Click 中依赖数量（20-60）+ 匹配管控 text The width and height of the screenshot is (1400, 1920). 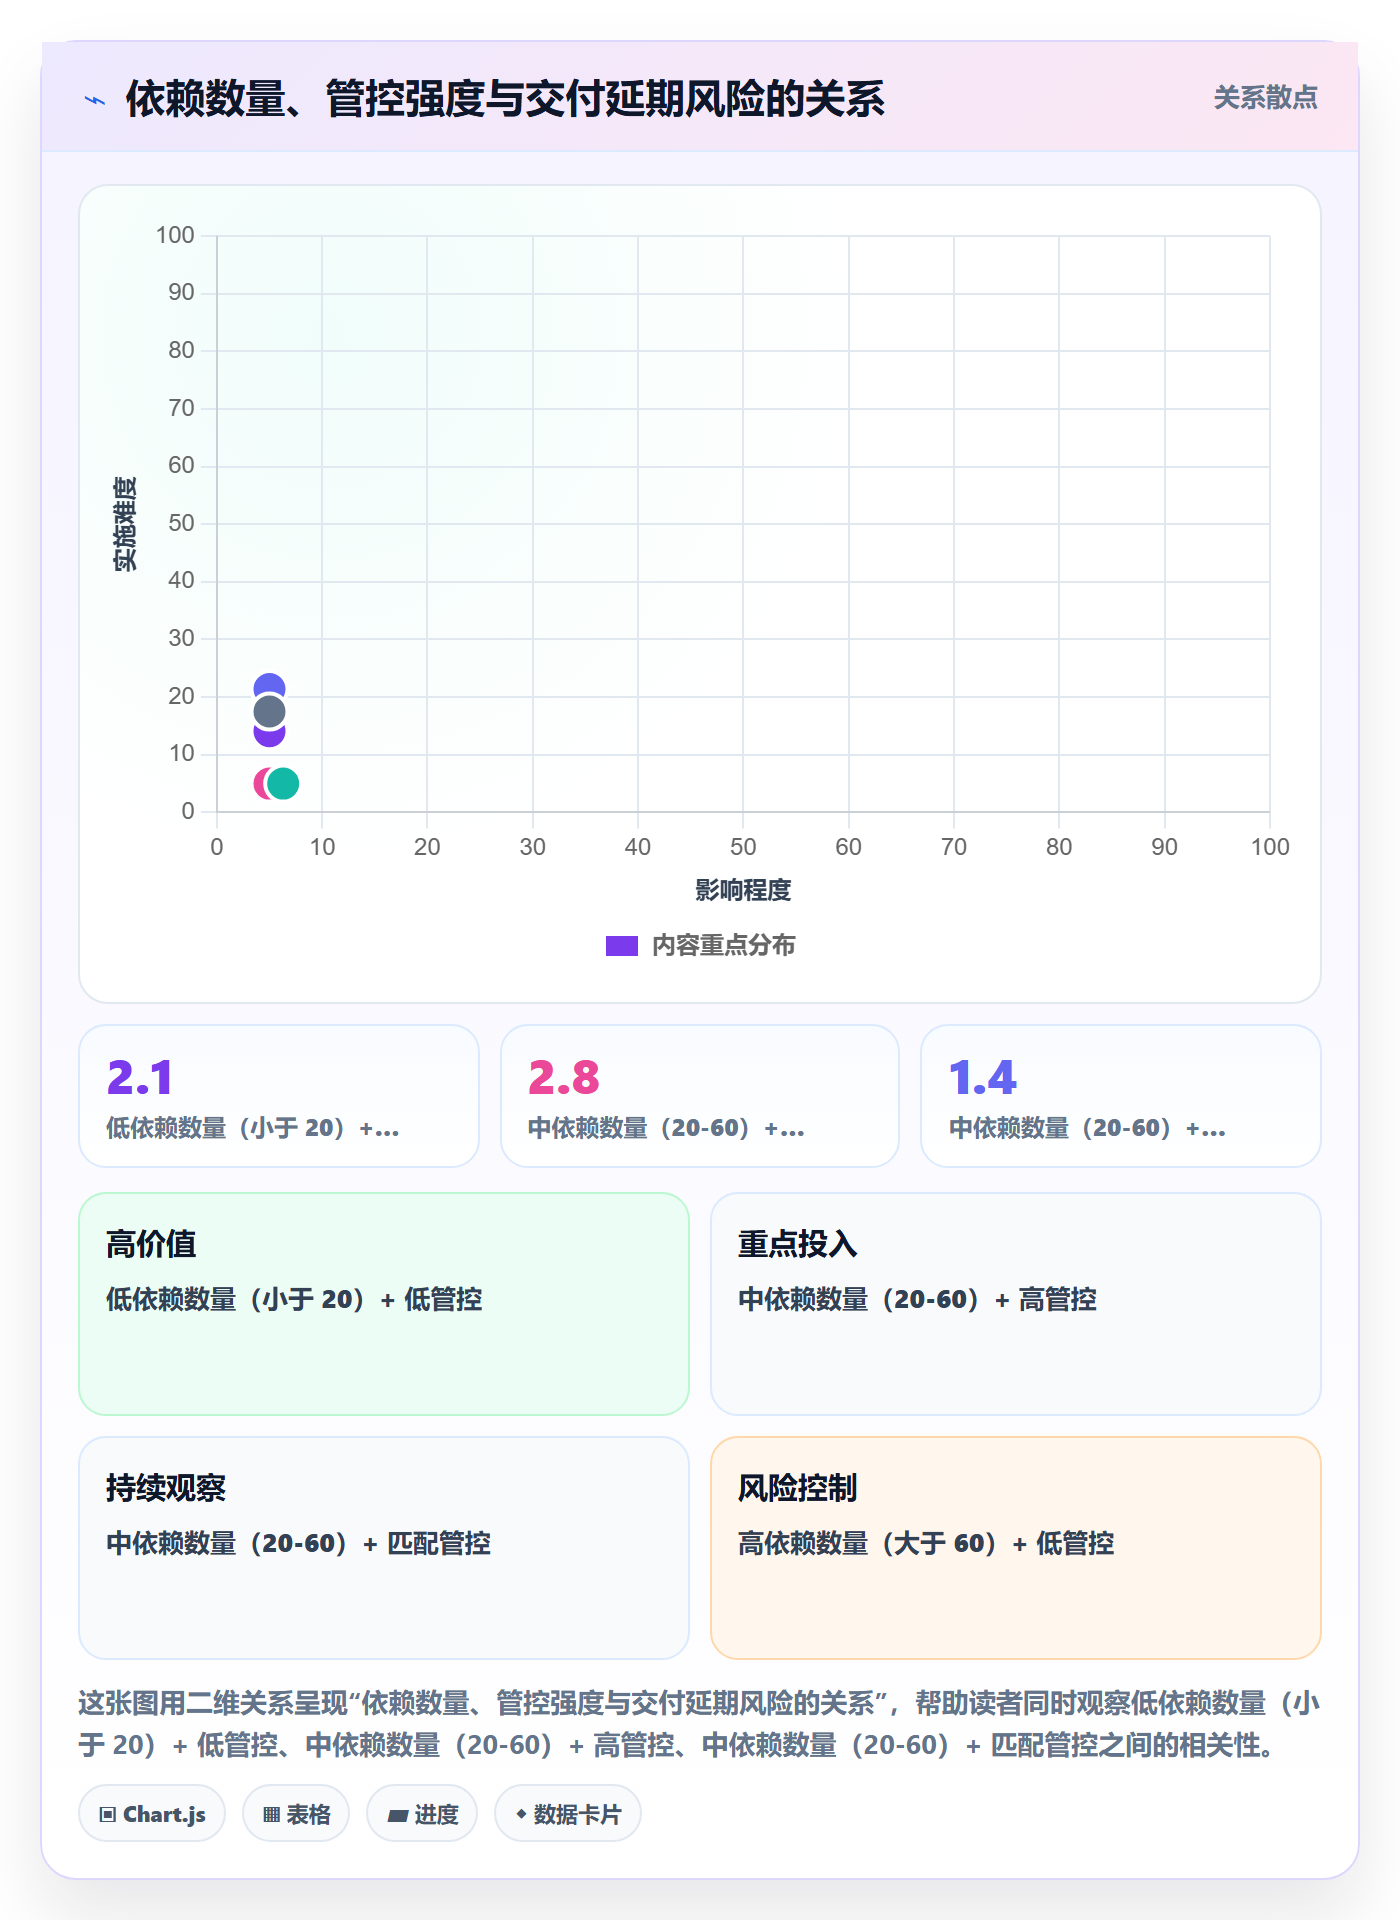click(298, 1543)
